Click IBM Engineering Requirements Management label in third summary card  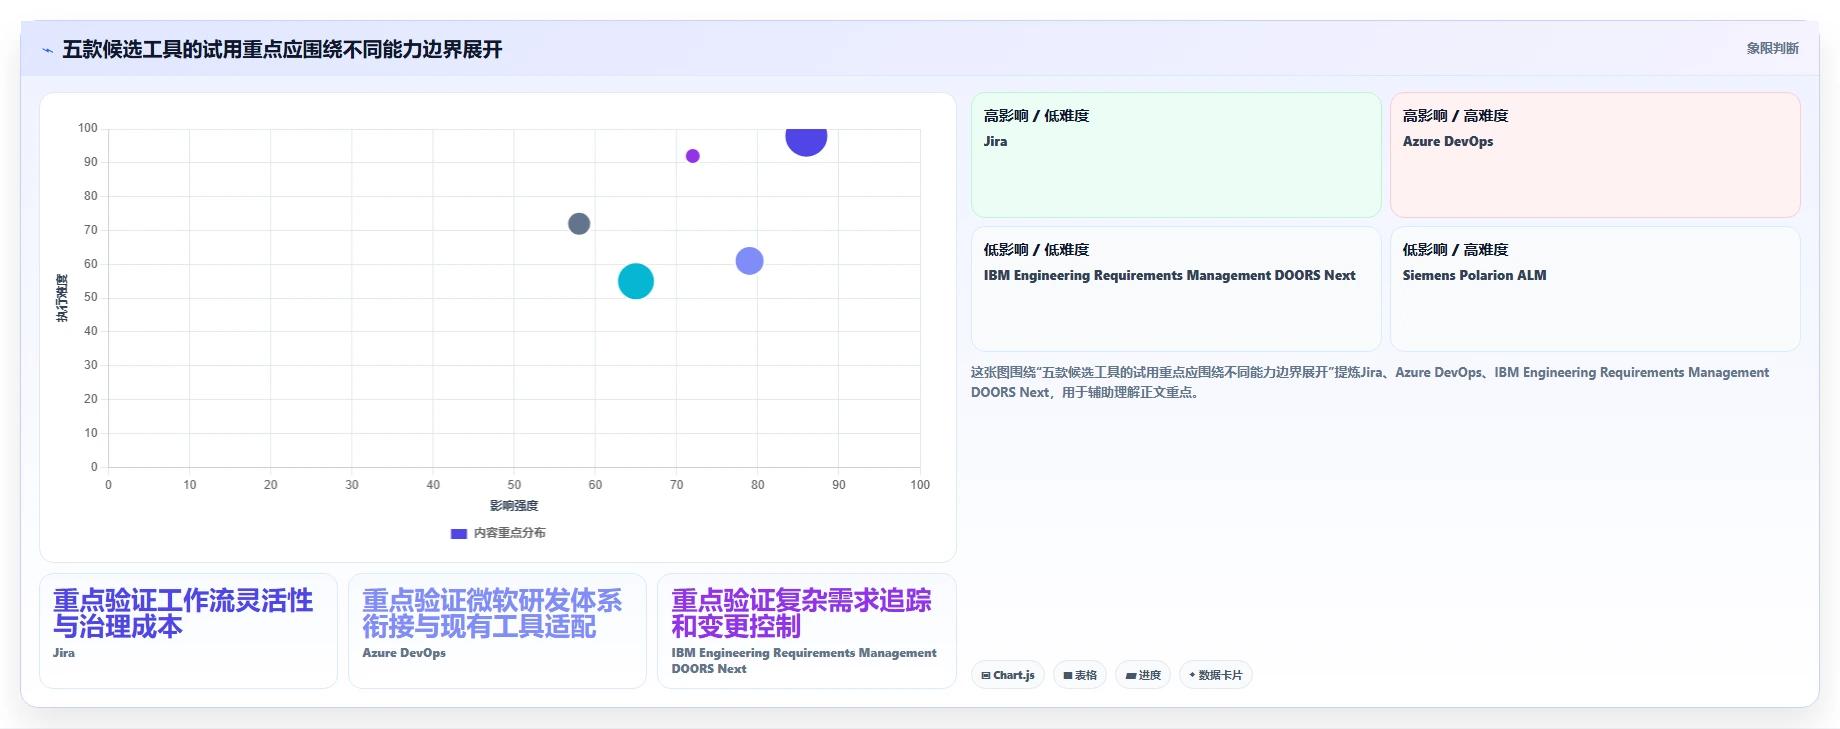click(804, 661)
